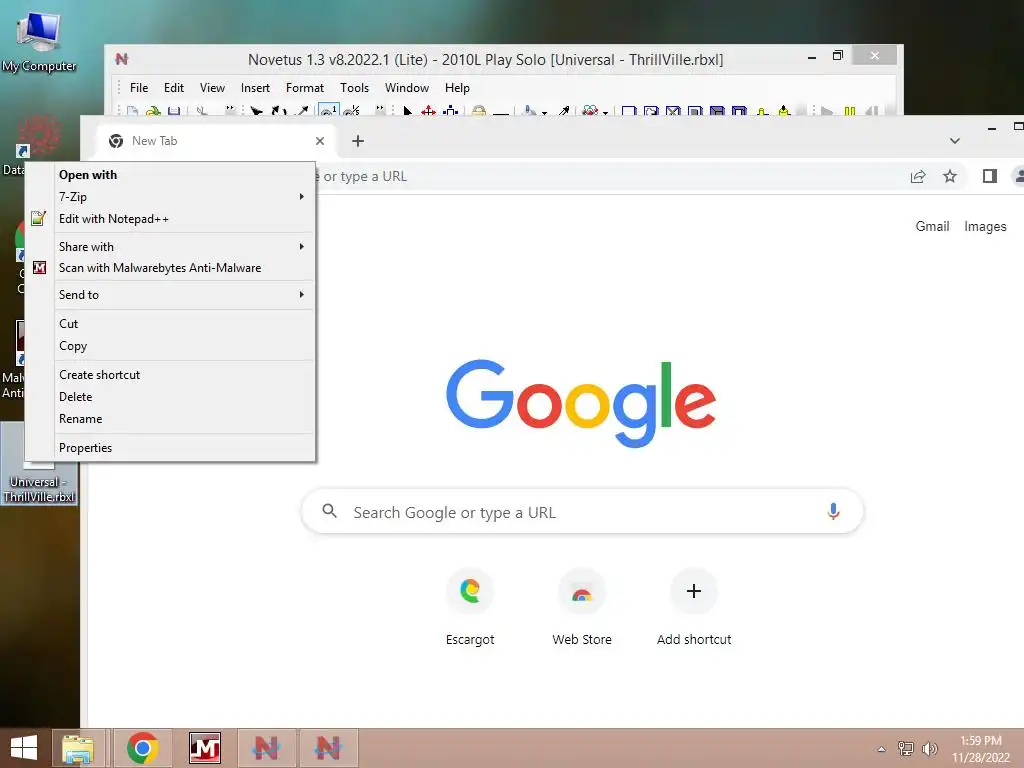This screenshot has height=768, width=1024.
Task: Click the magnifier icon in Google search box
Action: click(330, 511)
